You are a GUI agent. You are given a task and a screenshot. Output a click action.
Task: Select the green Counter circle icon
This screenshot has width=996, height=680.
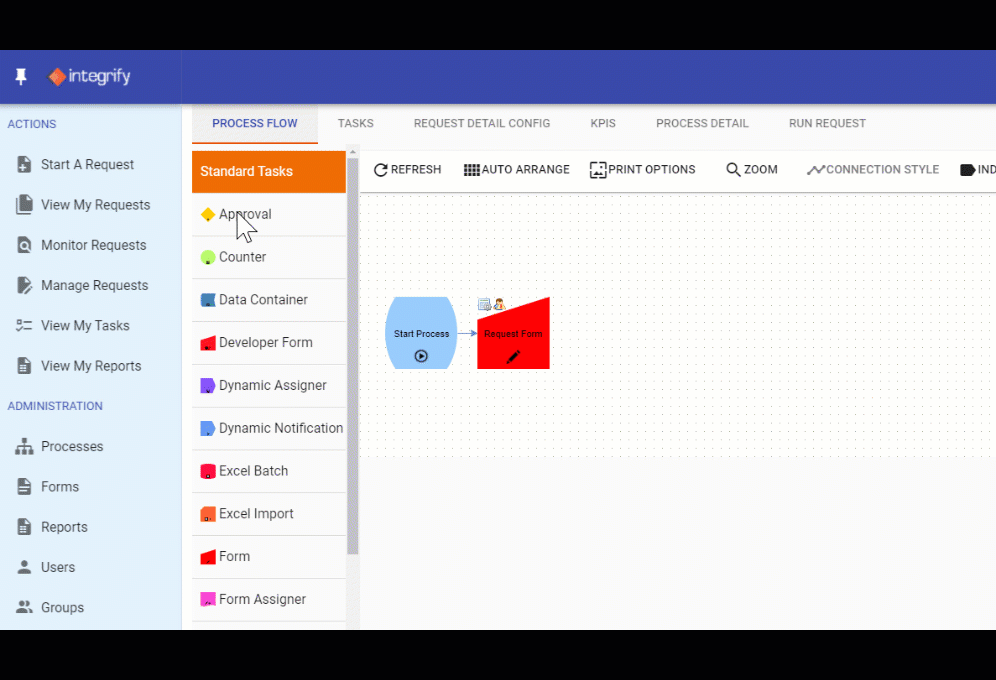208,257
